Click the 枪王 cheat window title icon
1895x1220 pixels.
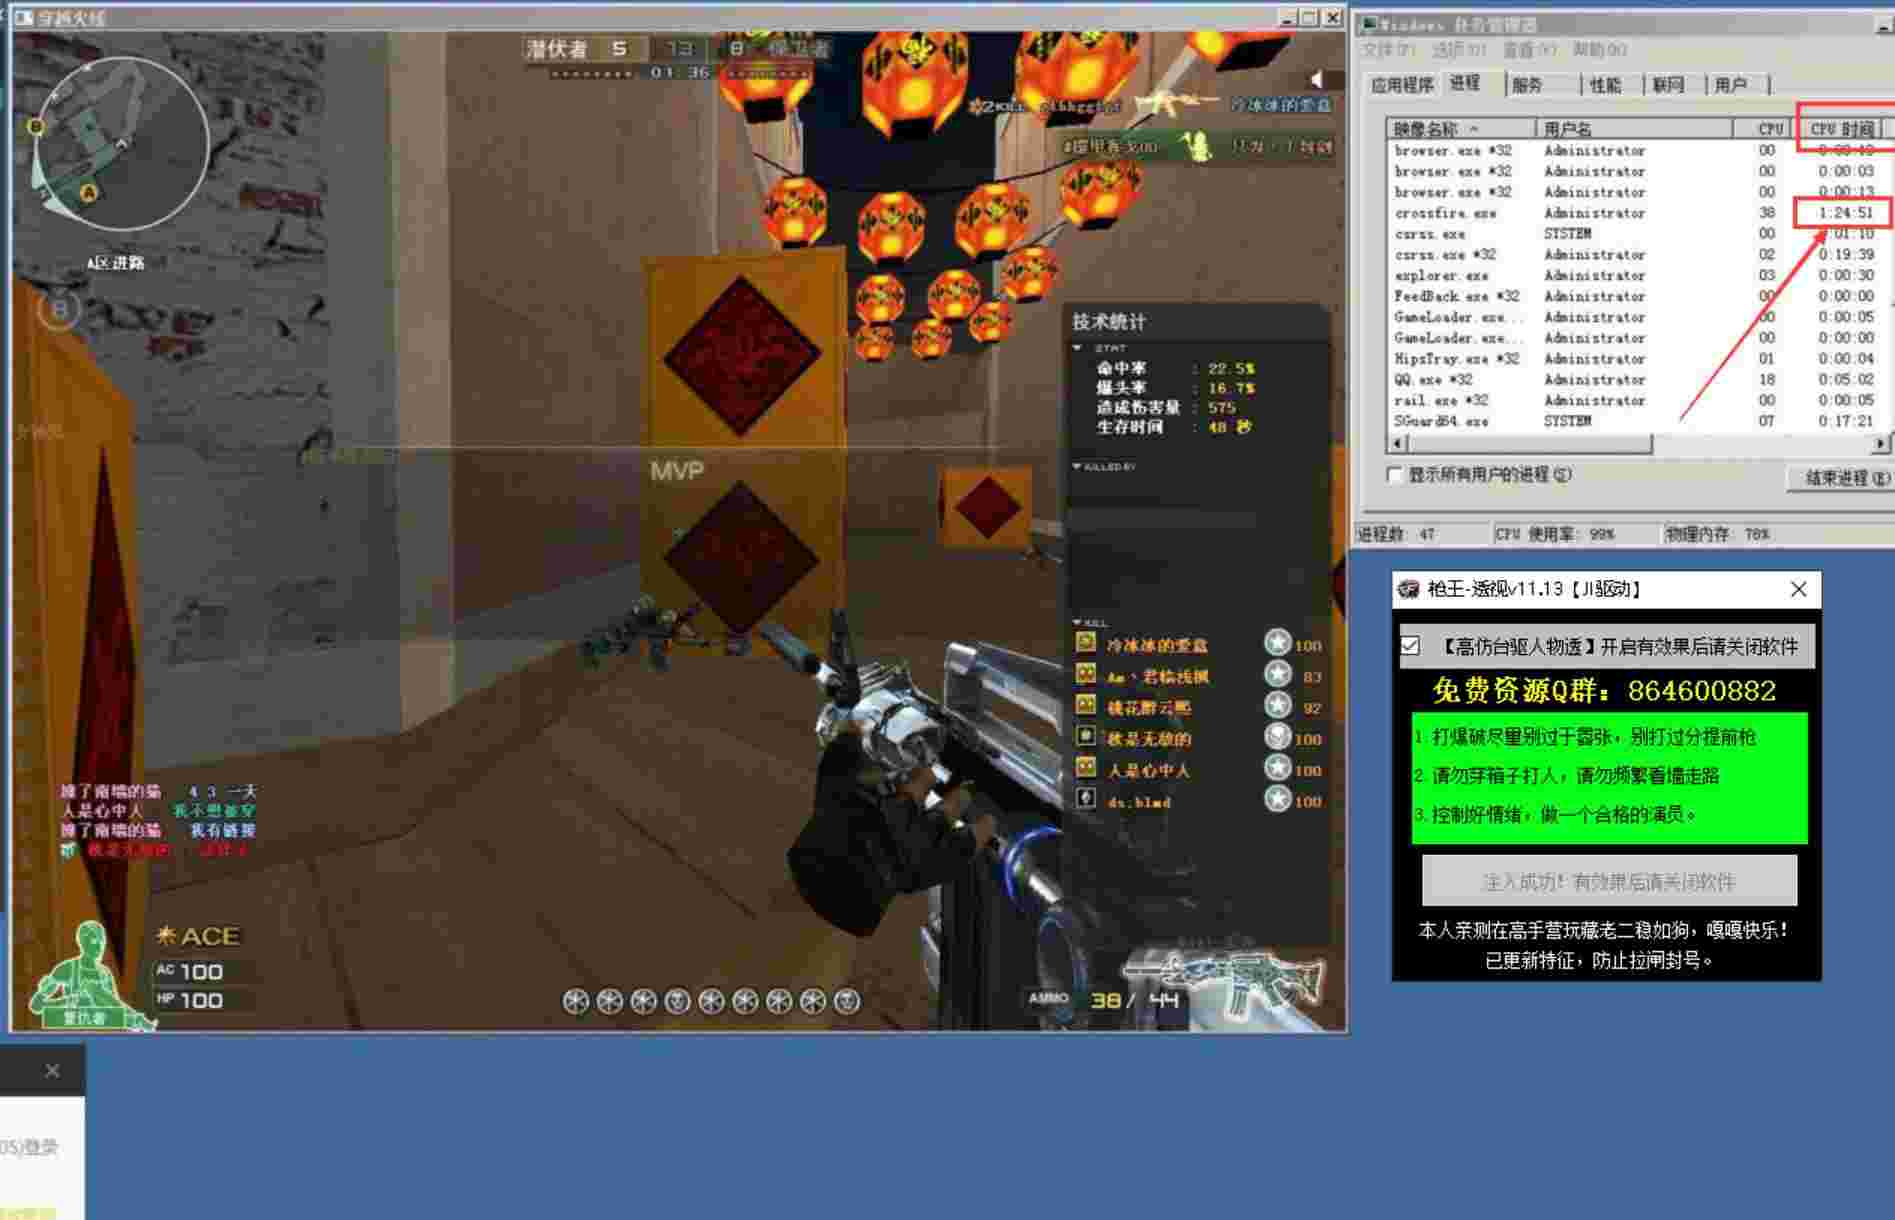coord(1408,589)
